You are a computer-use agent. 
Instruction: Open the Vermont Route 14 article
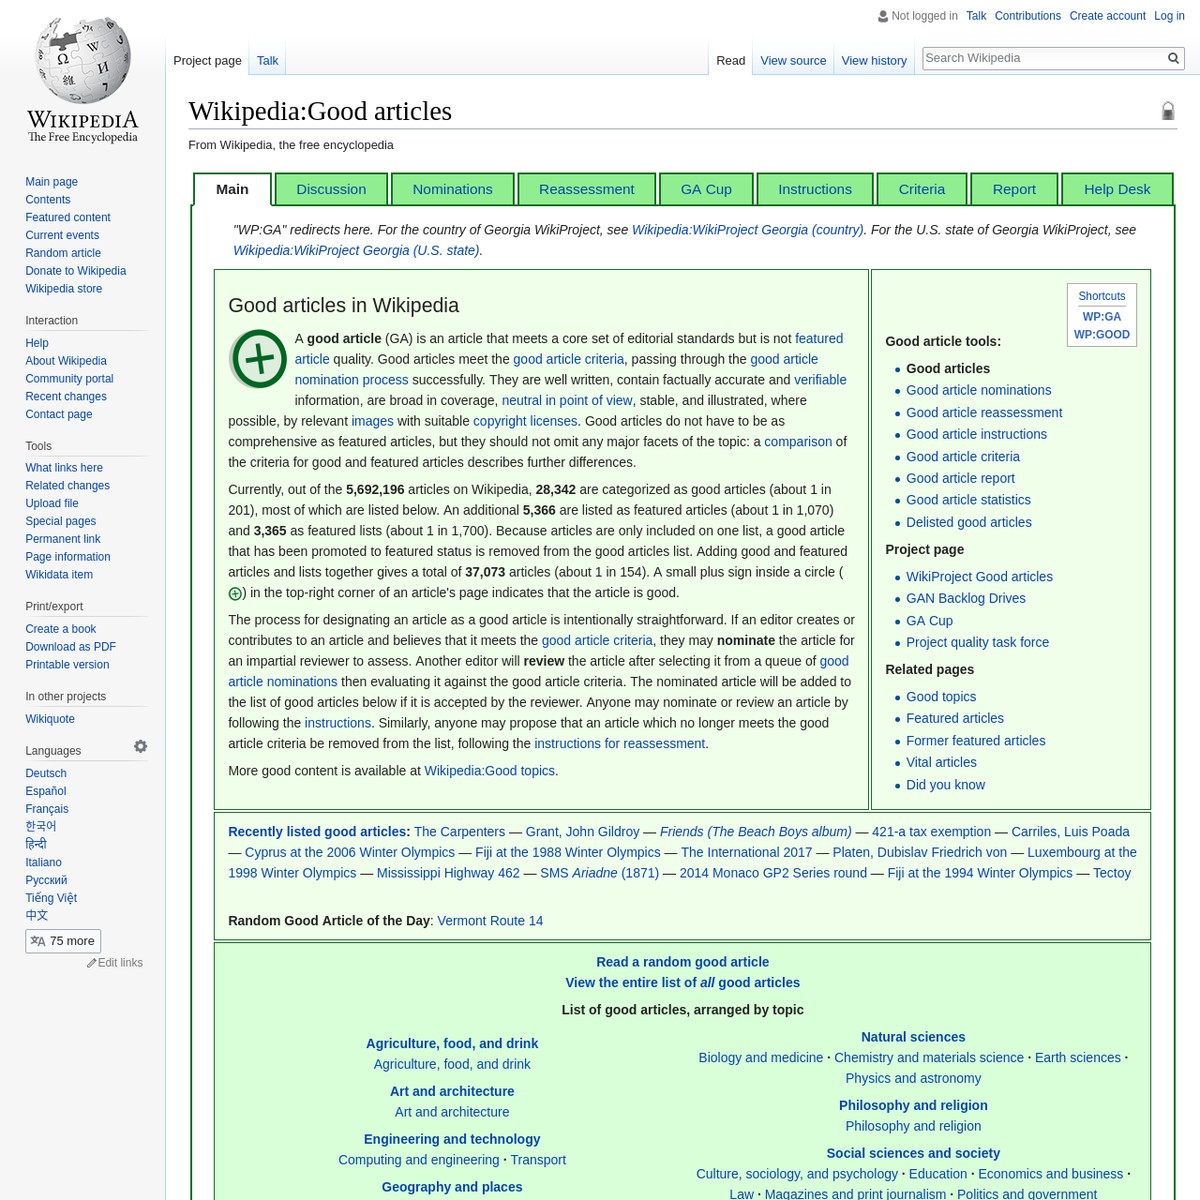[x=490, y=921]
